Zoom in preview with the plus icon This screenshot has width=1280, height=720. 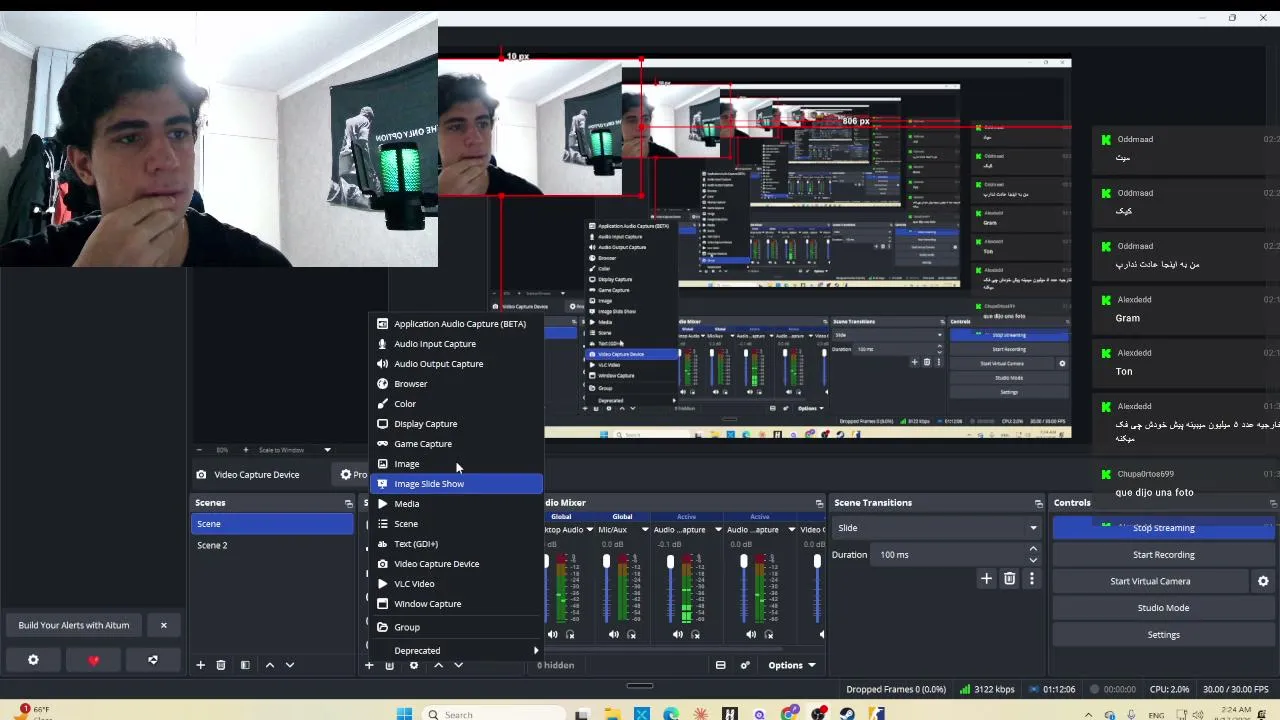(245, 450)
